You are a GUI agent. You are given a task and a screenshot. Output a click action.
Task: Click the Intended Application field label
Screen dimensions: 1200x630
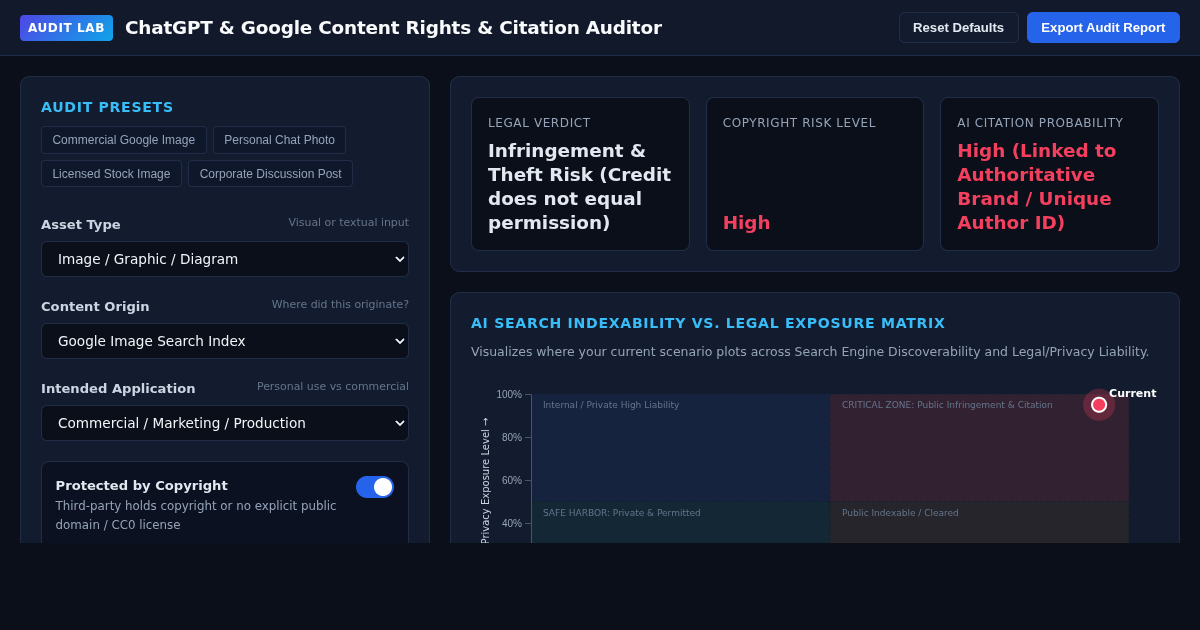(x=118, y=389)
